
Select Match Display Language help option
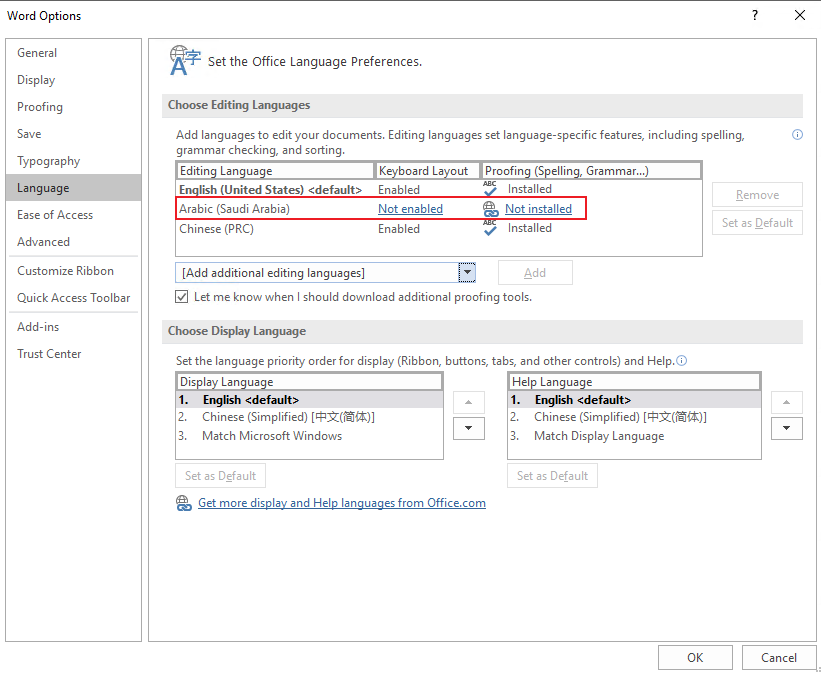click(x=634, y=436)
